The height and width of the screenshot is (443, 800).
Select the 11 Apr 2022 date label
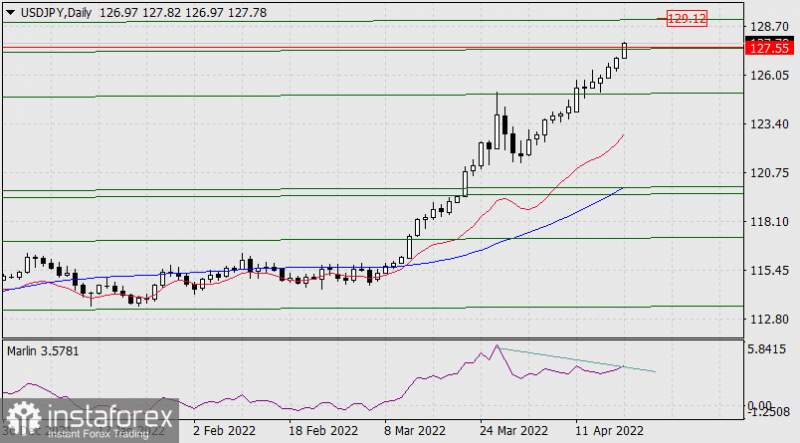(609, 430)
